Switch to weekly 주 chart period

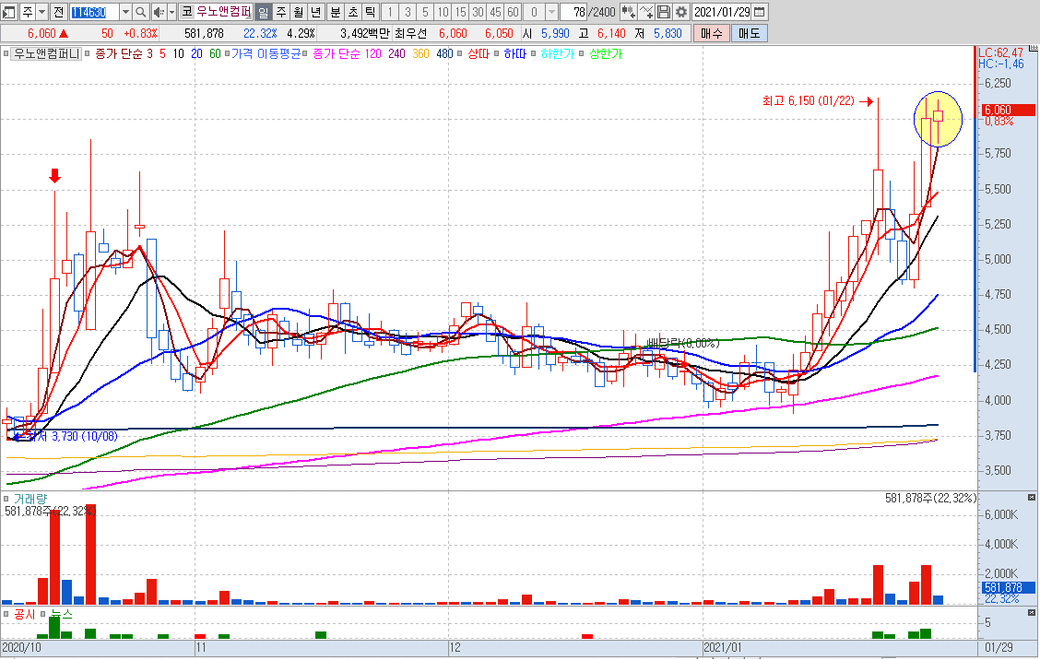coord(280,12)
